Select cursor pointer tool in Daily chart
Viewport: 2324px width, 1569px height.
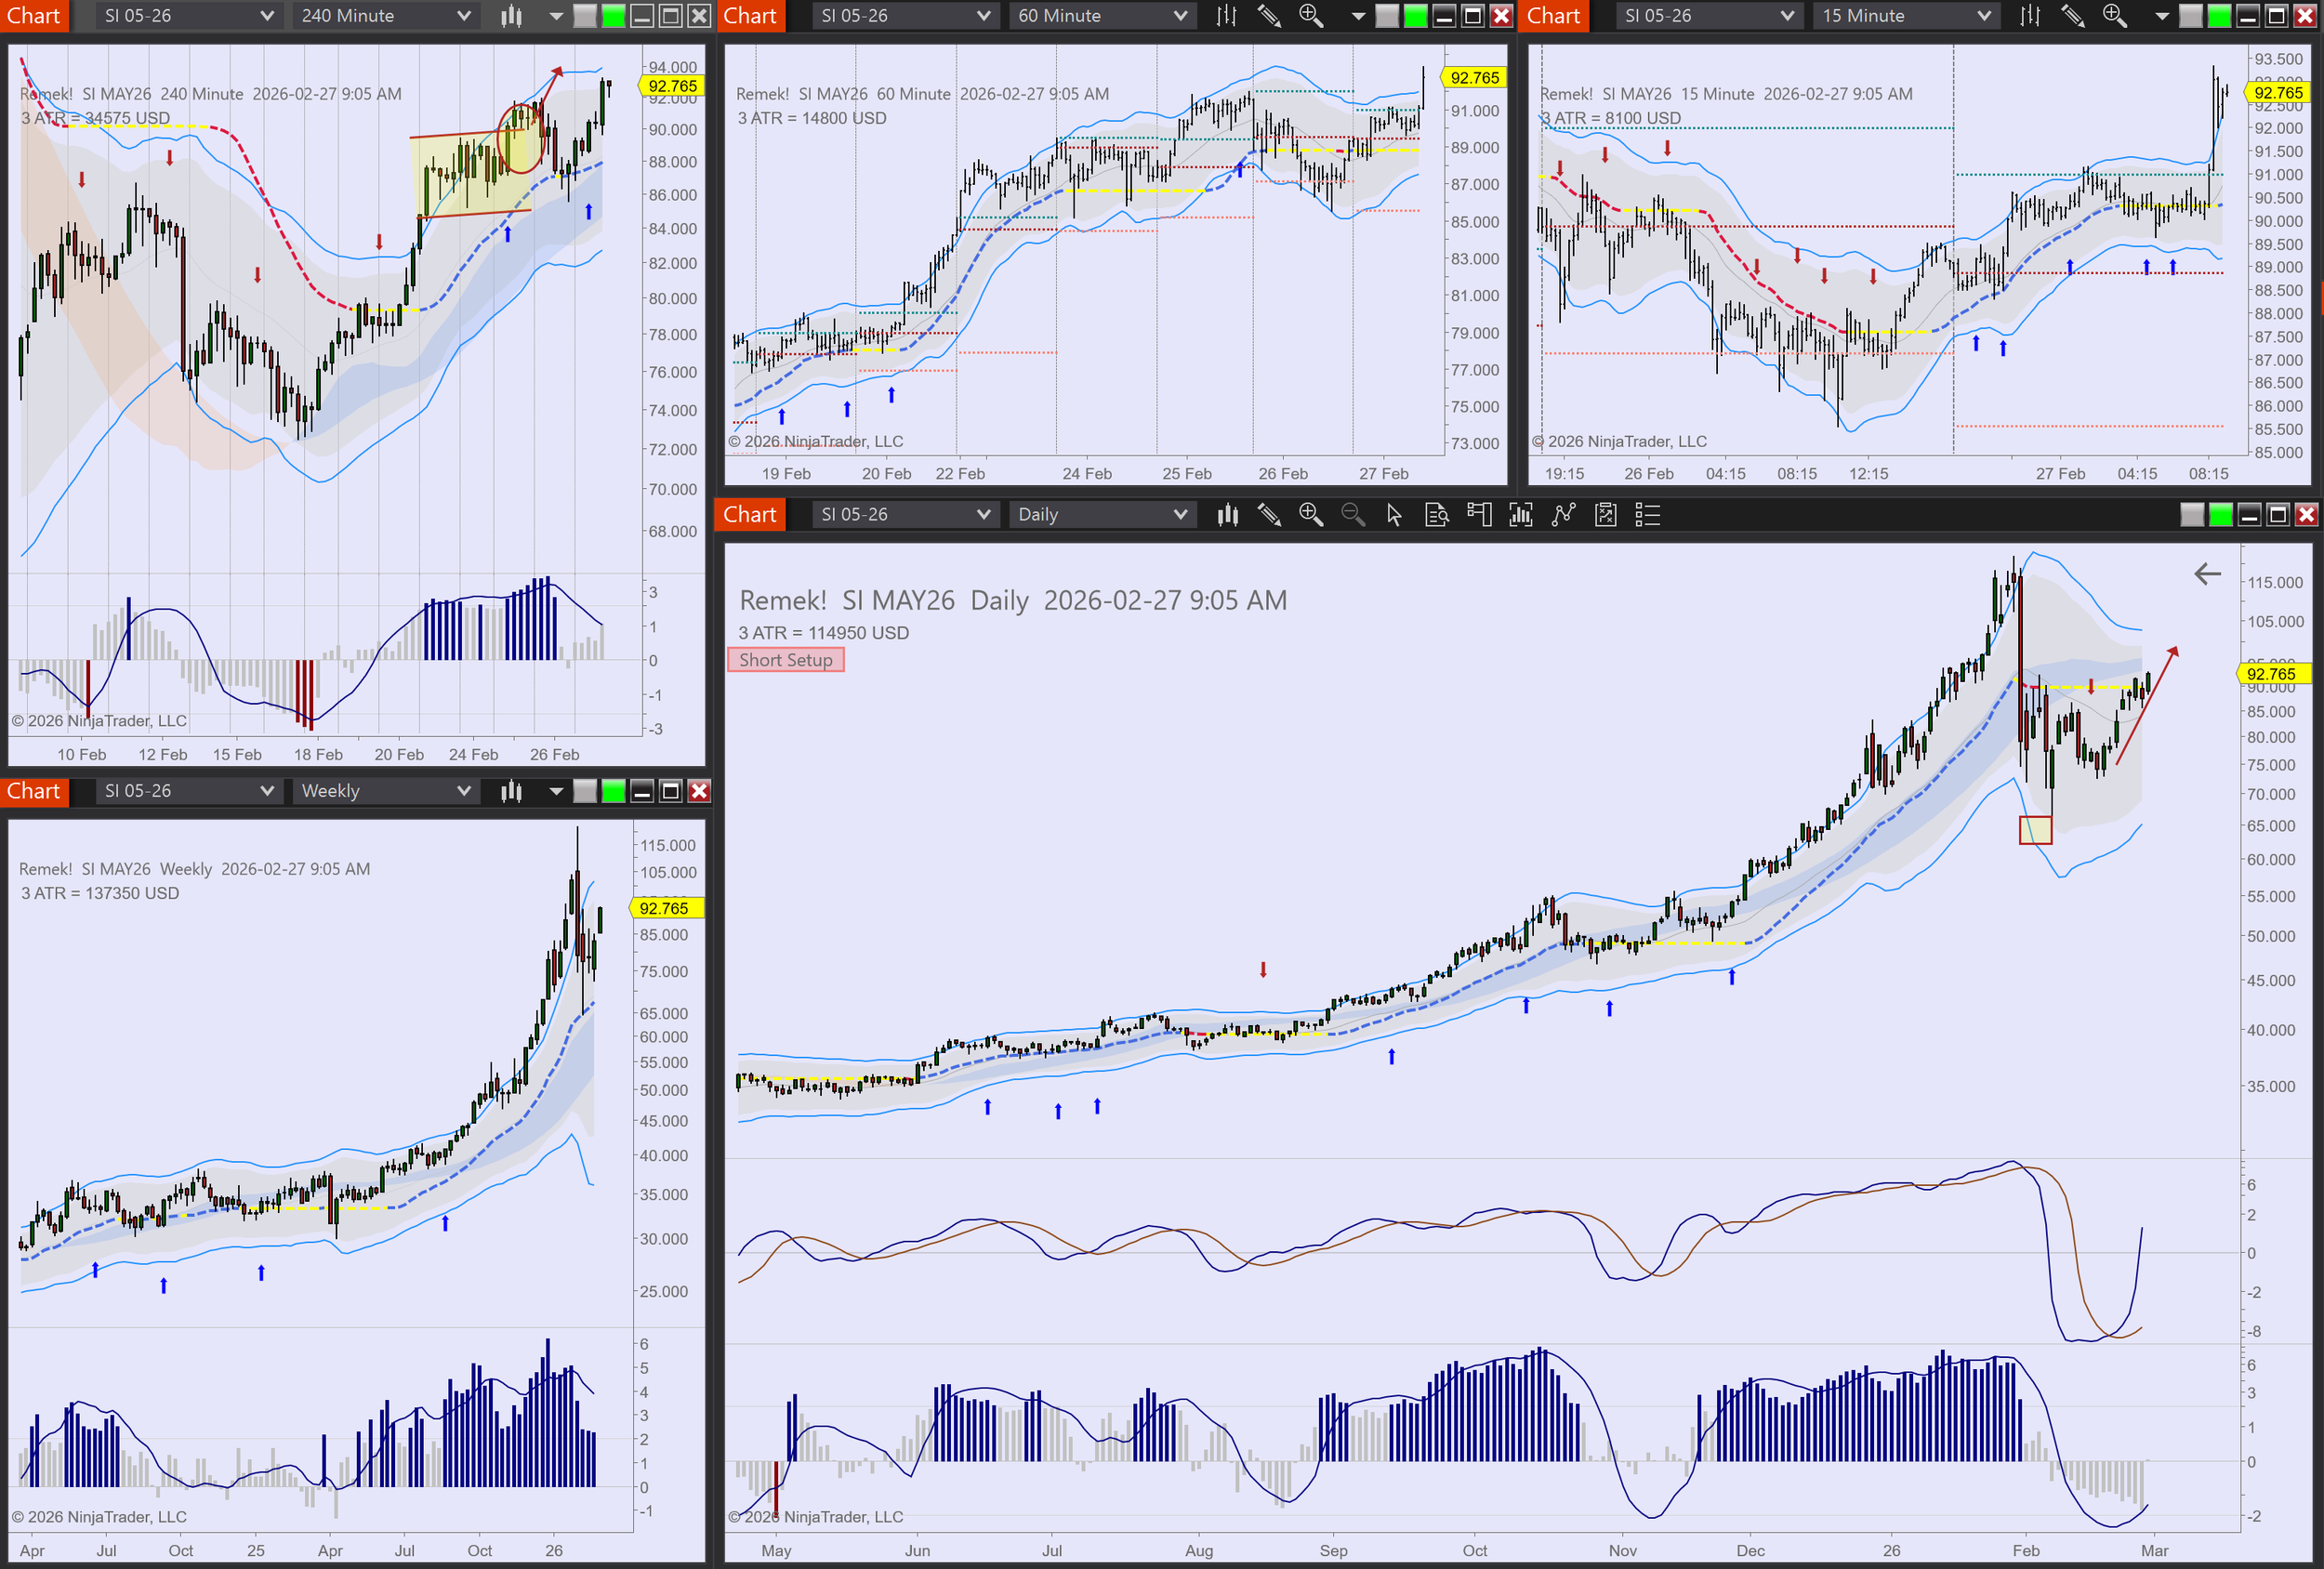click(1394, 515)
